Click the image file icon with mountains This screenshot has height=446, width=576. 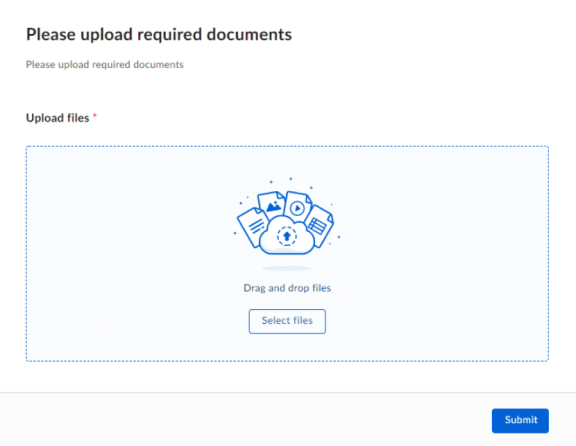click(271, 204)
